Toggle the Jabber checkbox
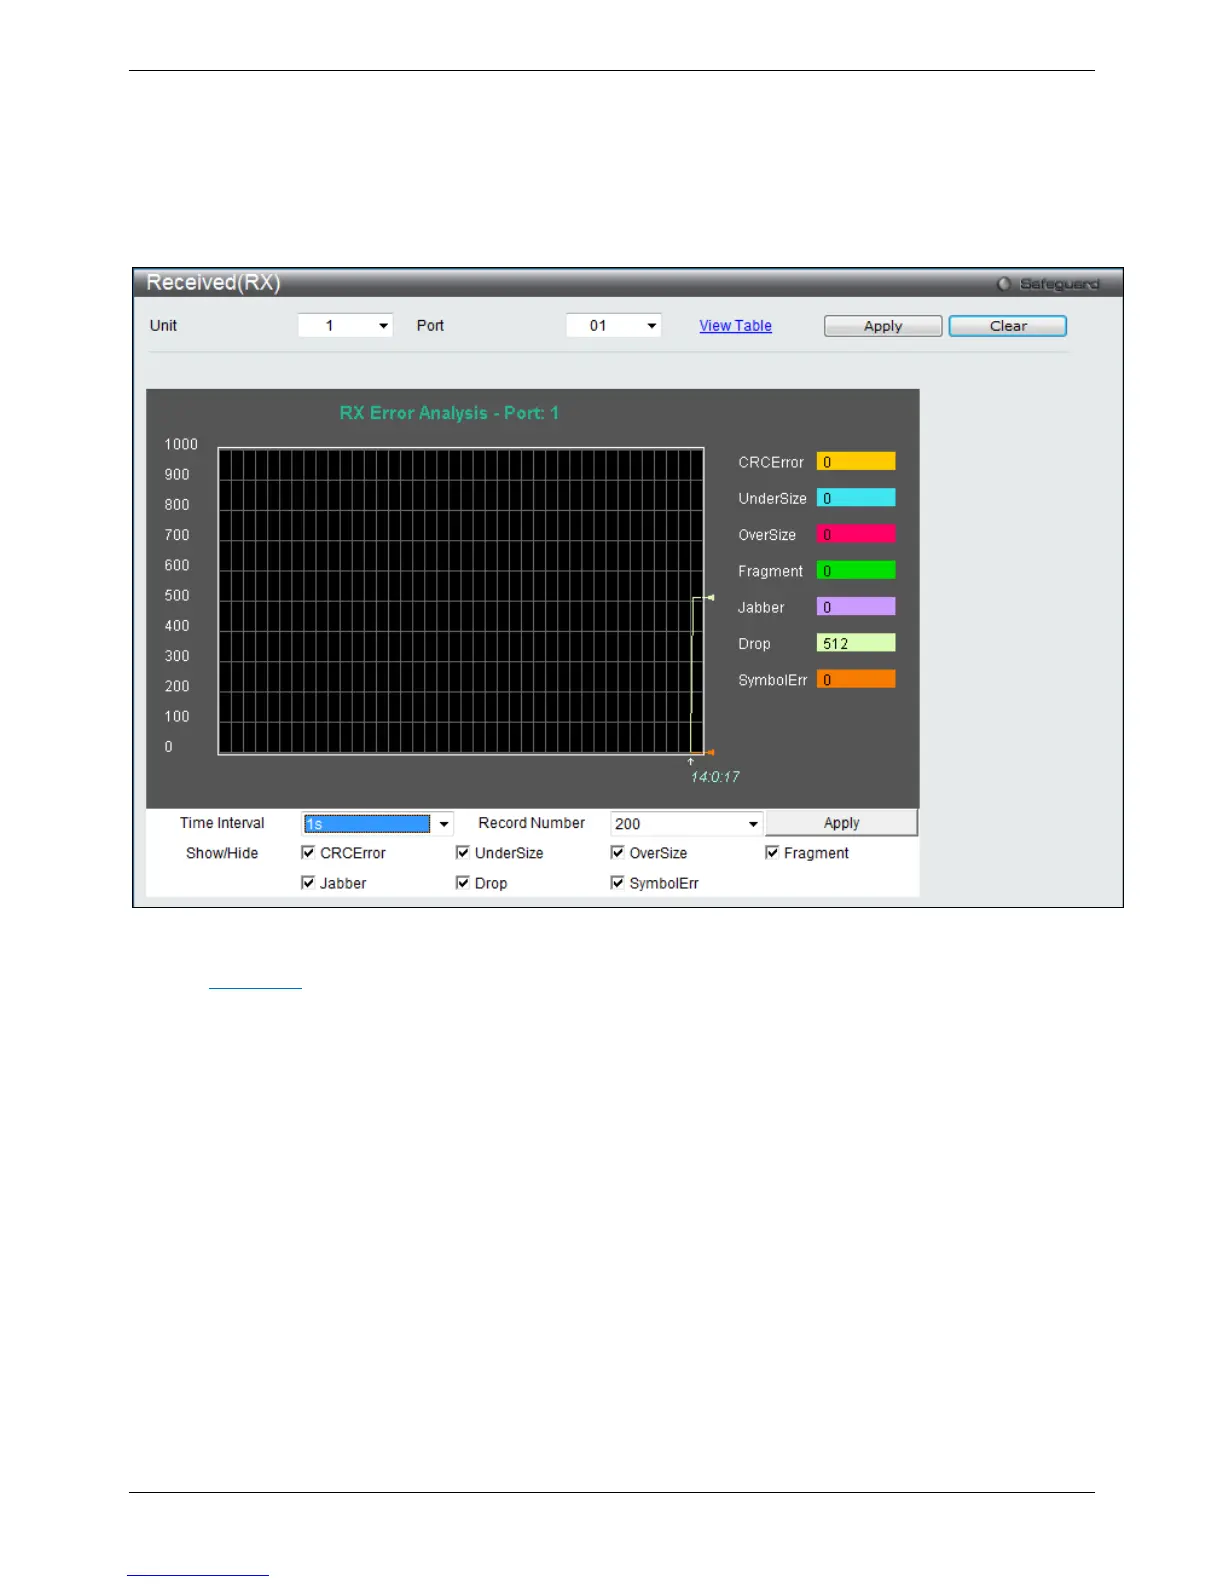Image resolution: width=1224 pixels, height=1584 pixels. (308, 883)
